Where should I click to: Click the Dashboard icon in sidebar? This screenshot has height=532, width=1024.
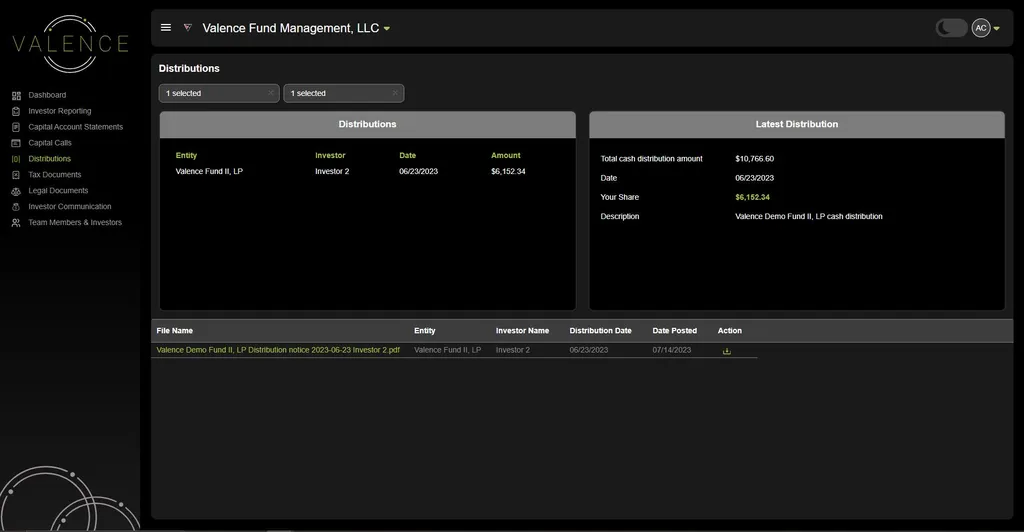pyautogui.click(x=16, y=95)
